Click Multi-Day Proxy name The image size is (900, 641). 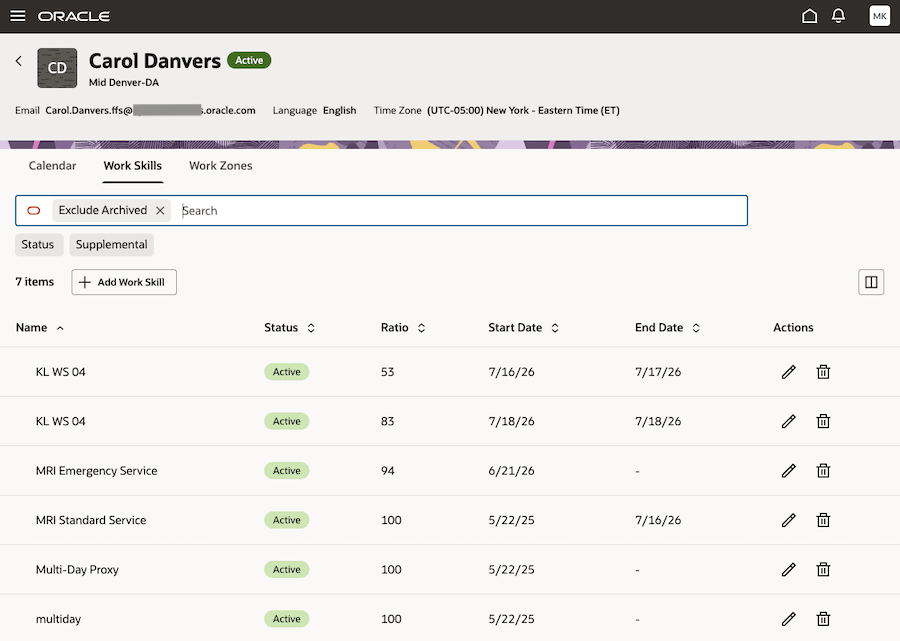(x=77, y=569)
